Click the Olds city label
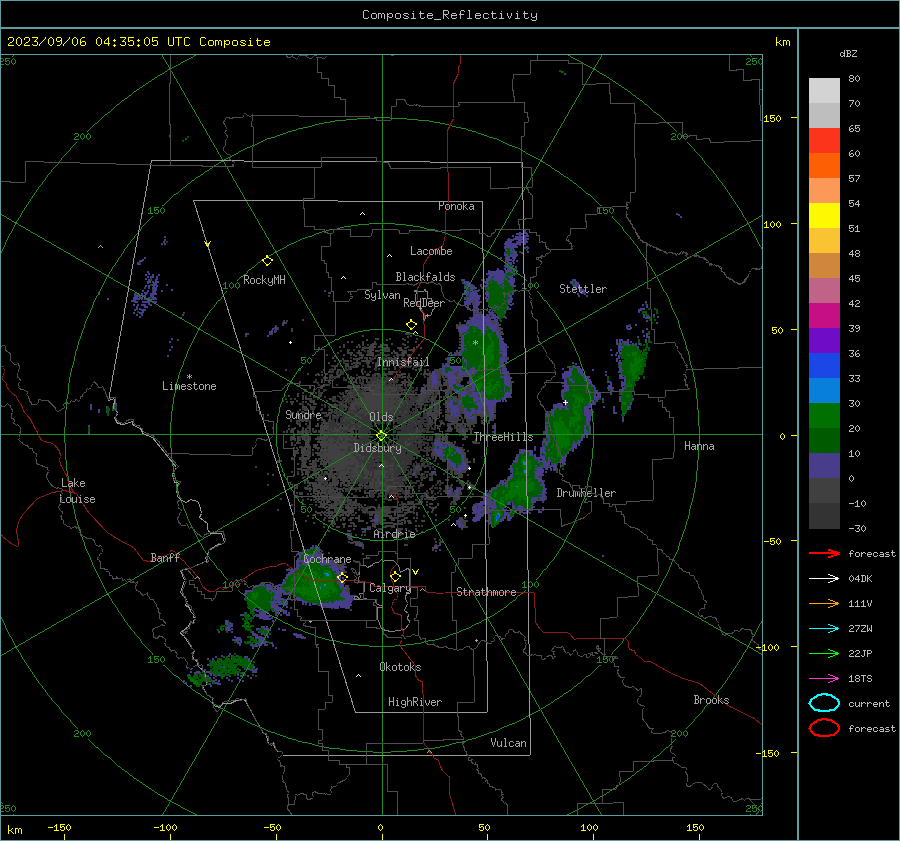Image resolution: width=900 pixels, height=841 pixels. coord(381,417)
